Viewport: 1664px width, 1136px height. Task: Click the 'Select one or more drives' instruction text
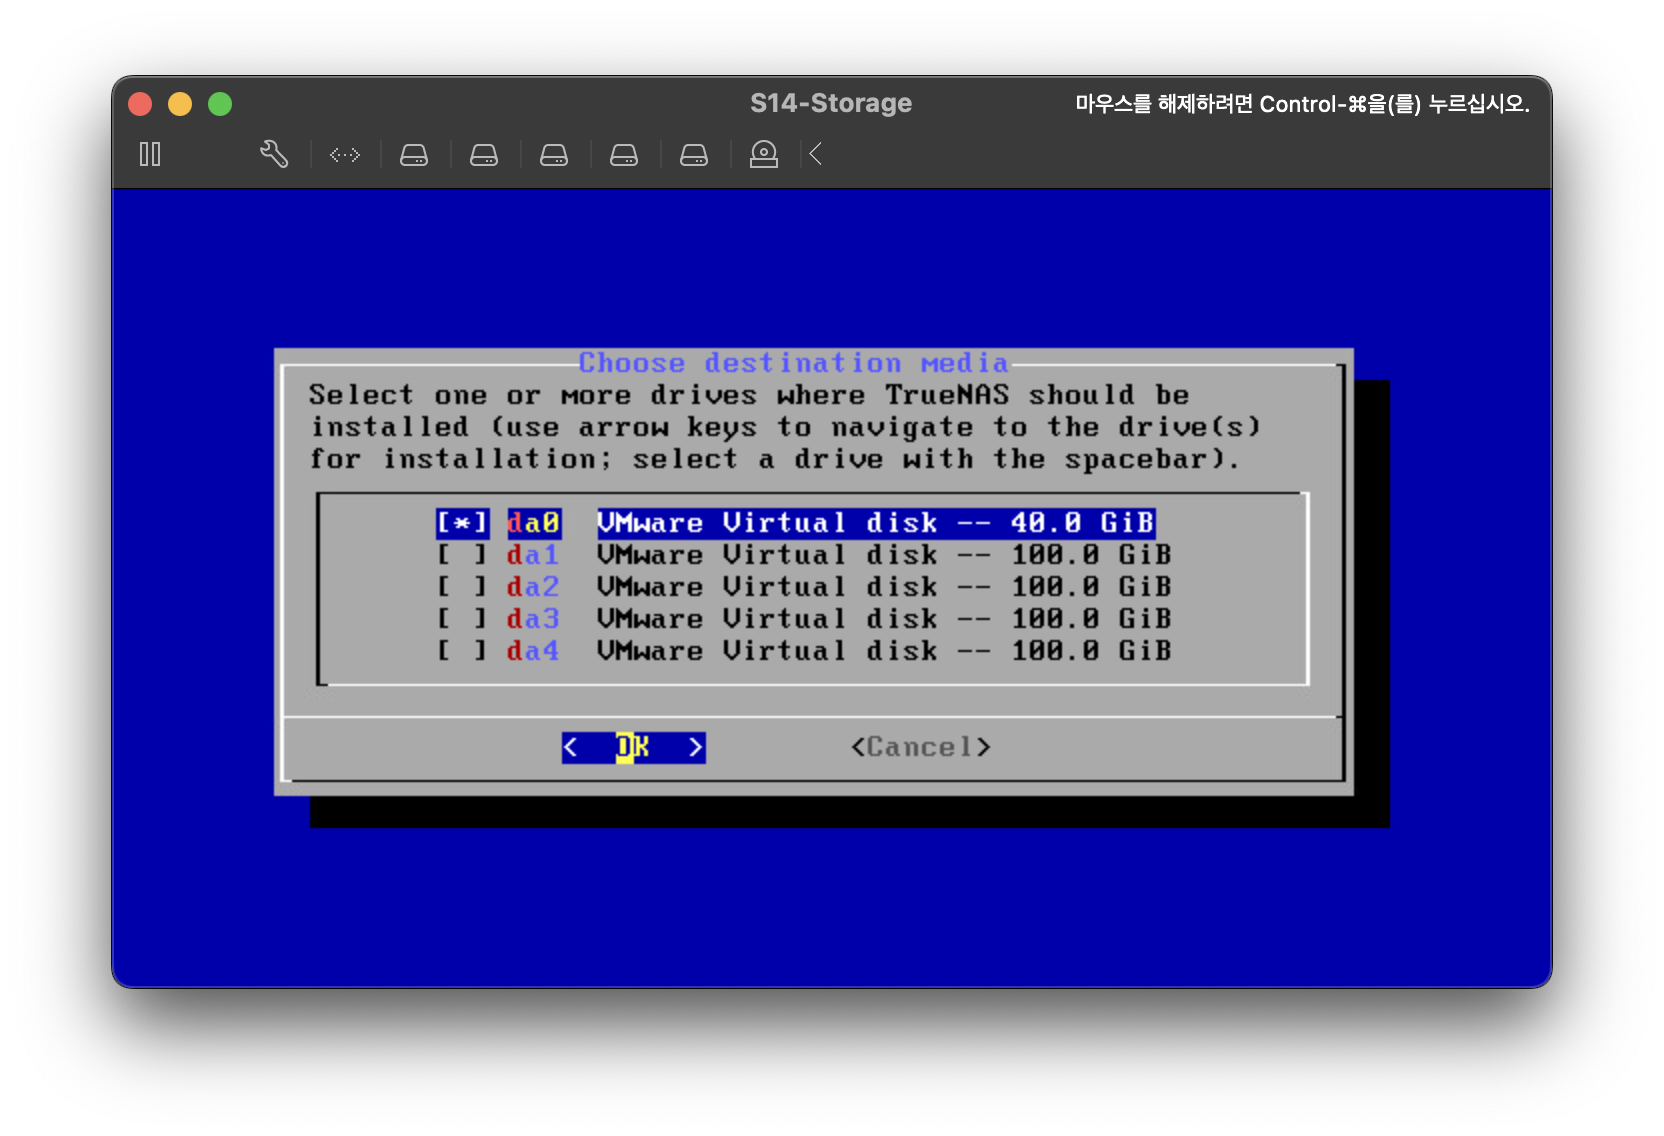click(x=785, y=427)
